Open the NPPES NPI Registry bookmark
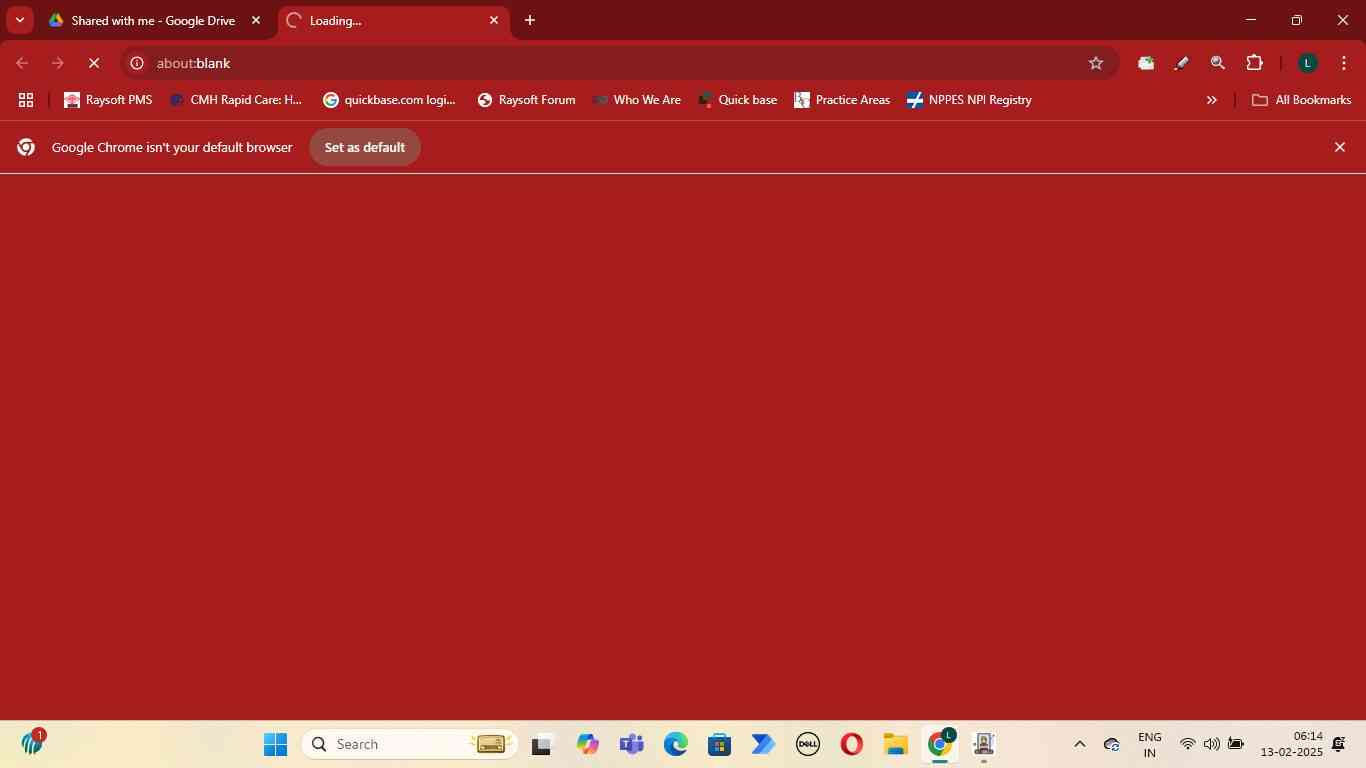 click(x=968, y=100)
